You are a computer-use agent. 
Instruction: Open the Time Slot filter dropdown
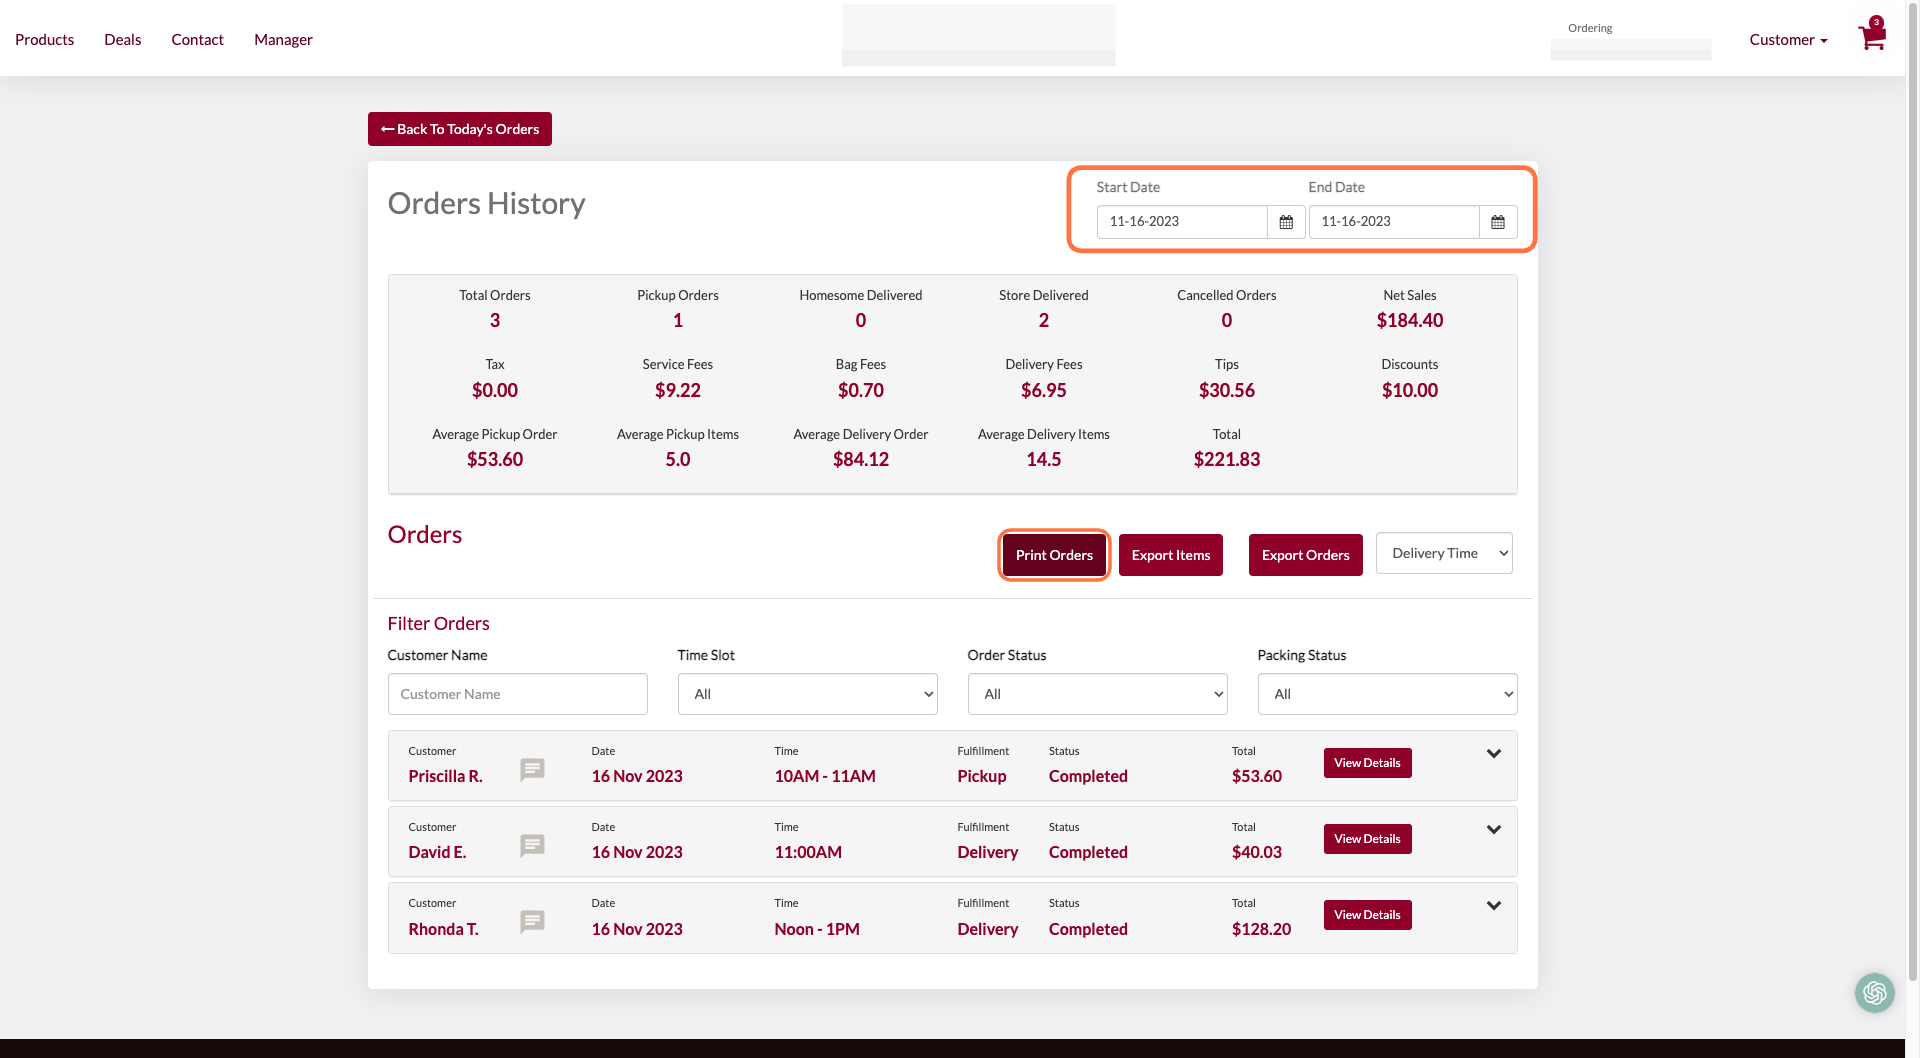807,694
